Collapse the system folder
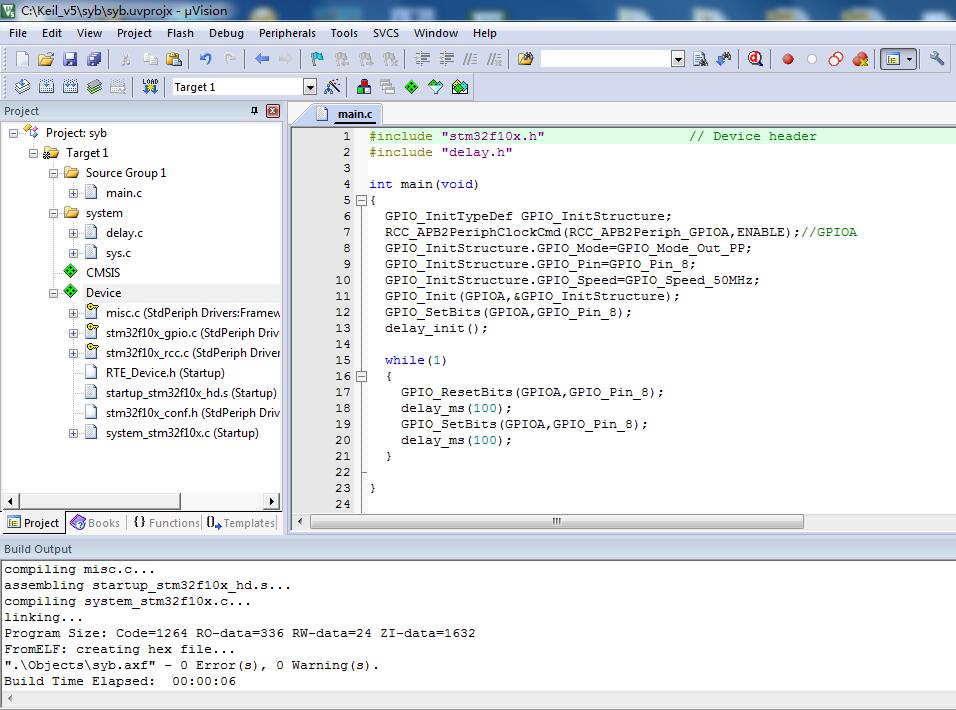Image resolution: width=956 pixels, height=710 pixels. 54,213
